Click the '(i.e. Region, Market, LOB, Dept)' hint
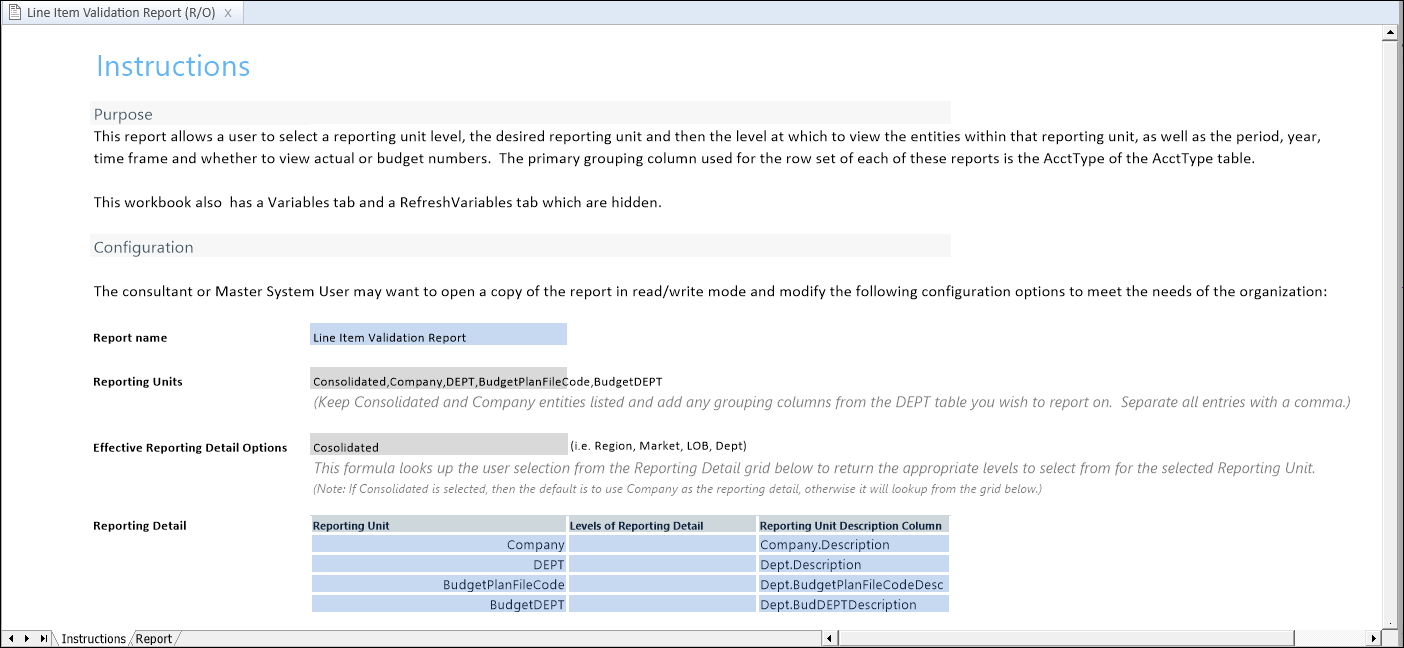This screenshot has height=648, width=1404. tap(658, 446)
